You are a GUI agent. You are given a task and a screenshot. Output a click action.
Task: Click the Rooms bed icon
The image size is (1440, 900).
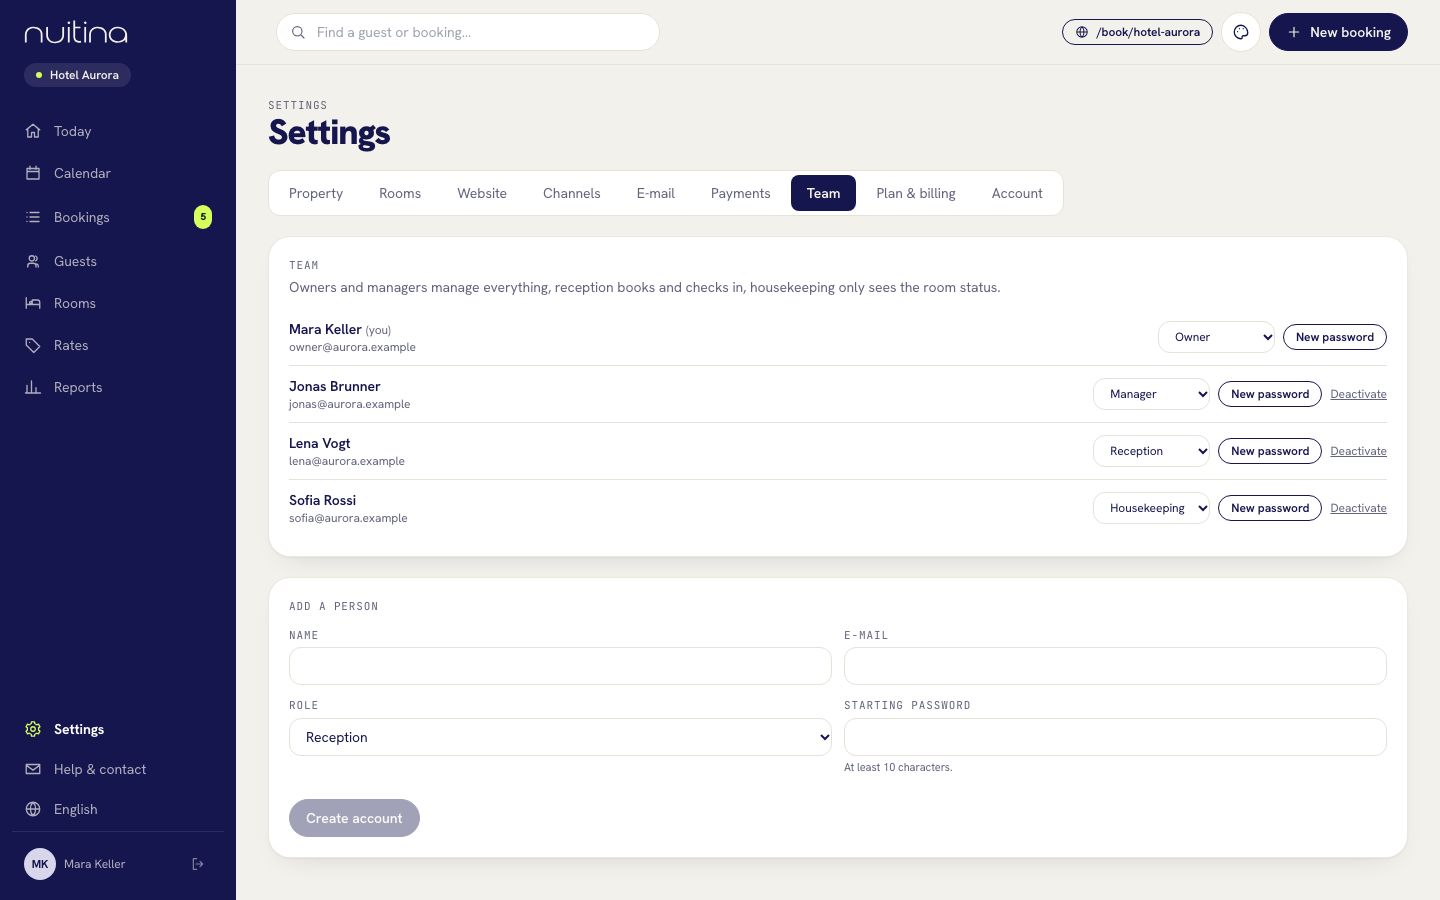tap(33, 303)
